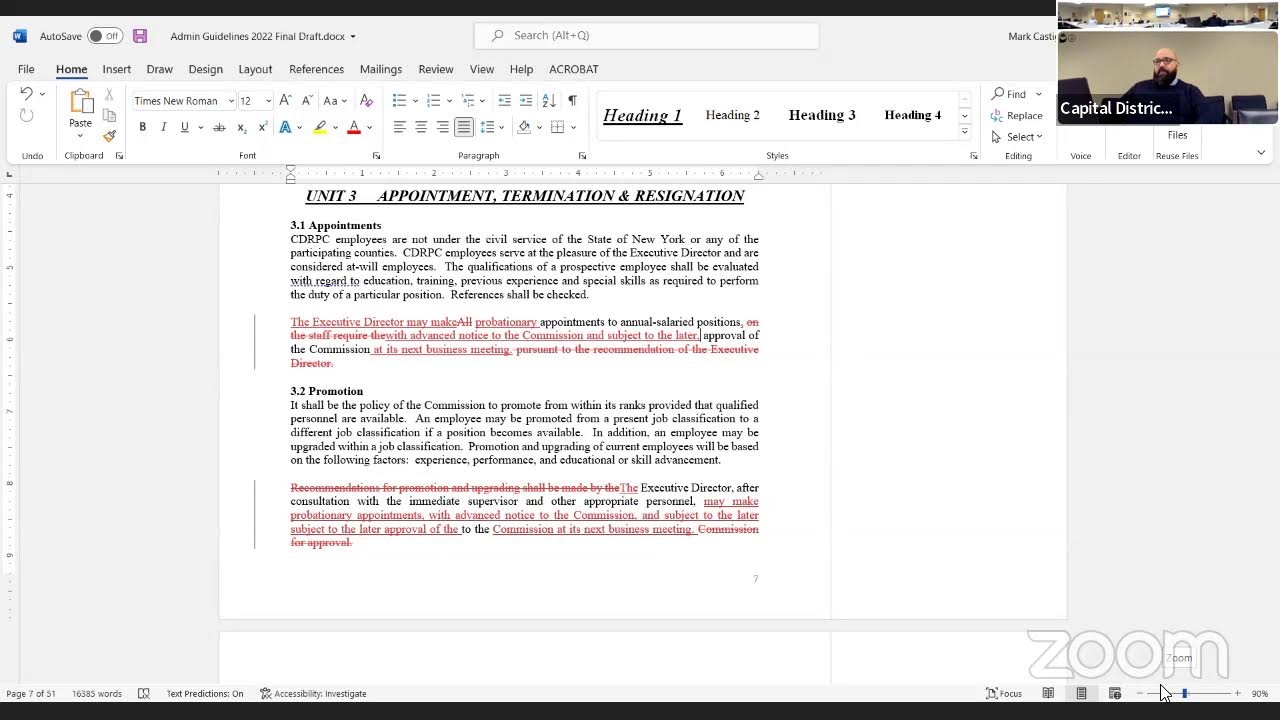This screenshot has width=1280, height=720.
Task: Align text right
Action: pyautogui.click(x=442, y=127)
